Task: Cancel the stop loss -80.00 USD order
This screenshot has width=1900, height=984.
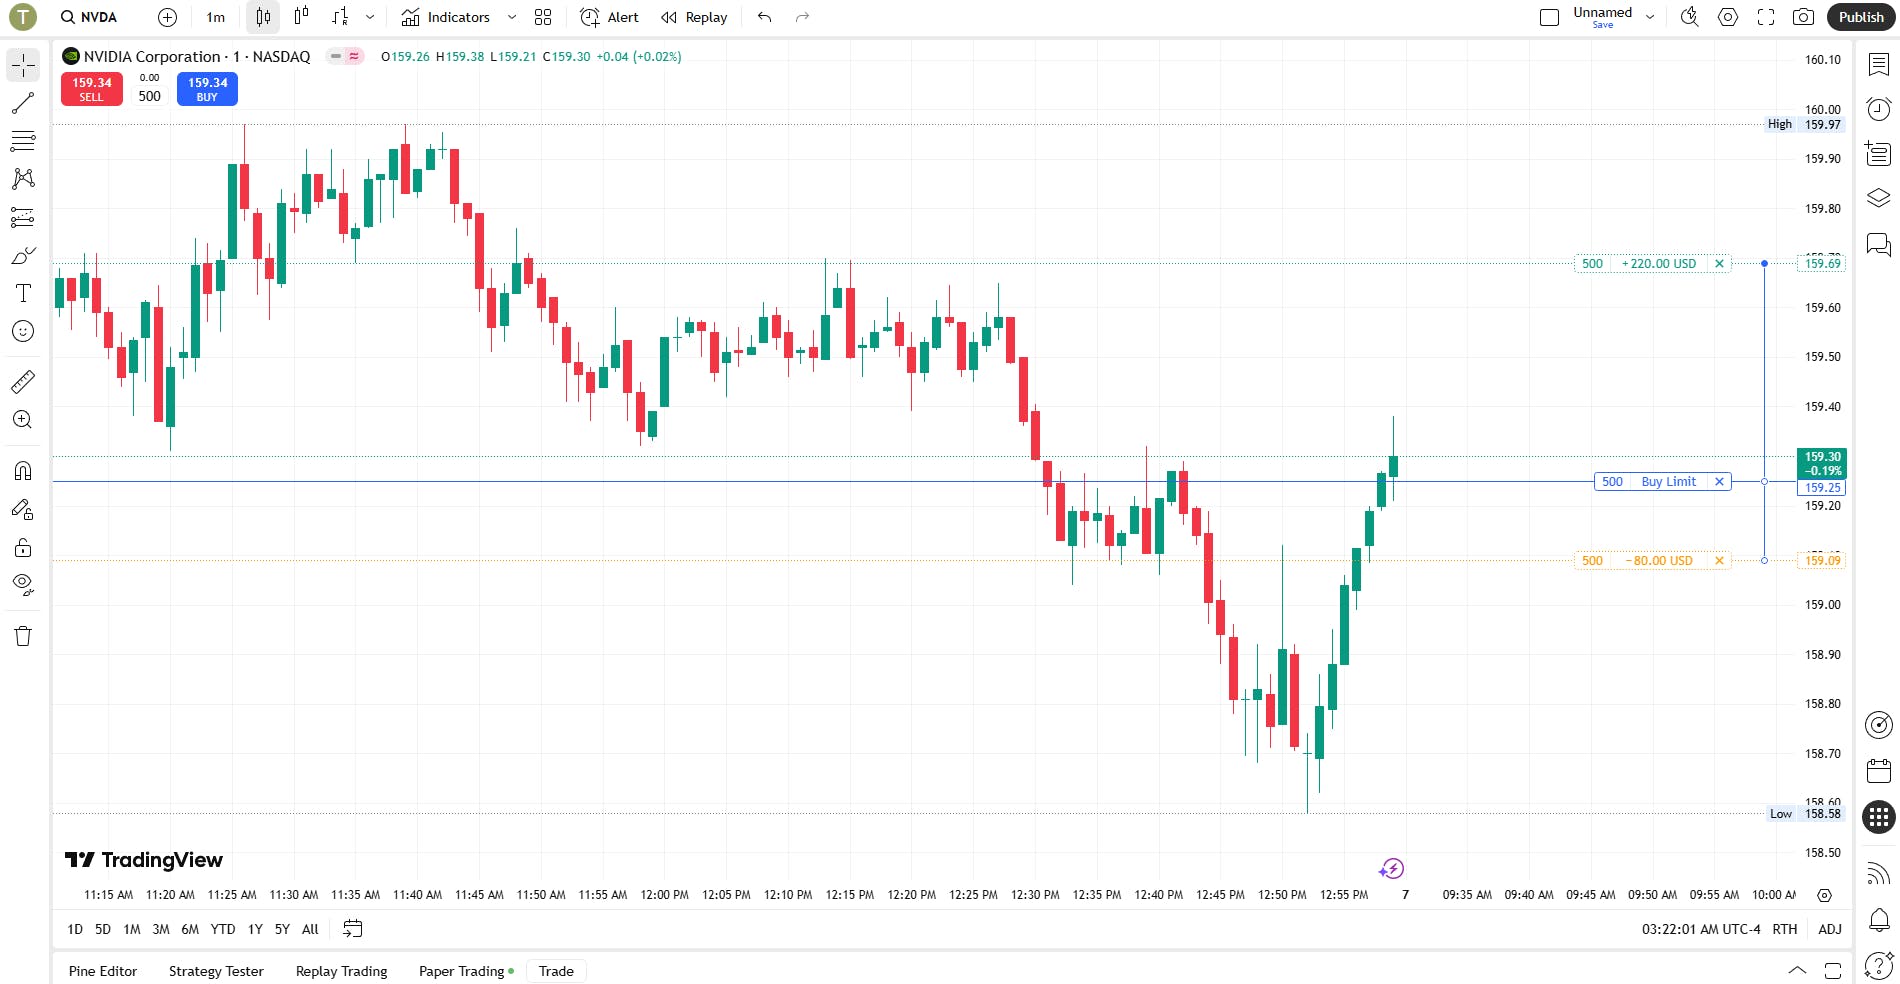Action: pos(1719,561)
